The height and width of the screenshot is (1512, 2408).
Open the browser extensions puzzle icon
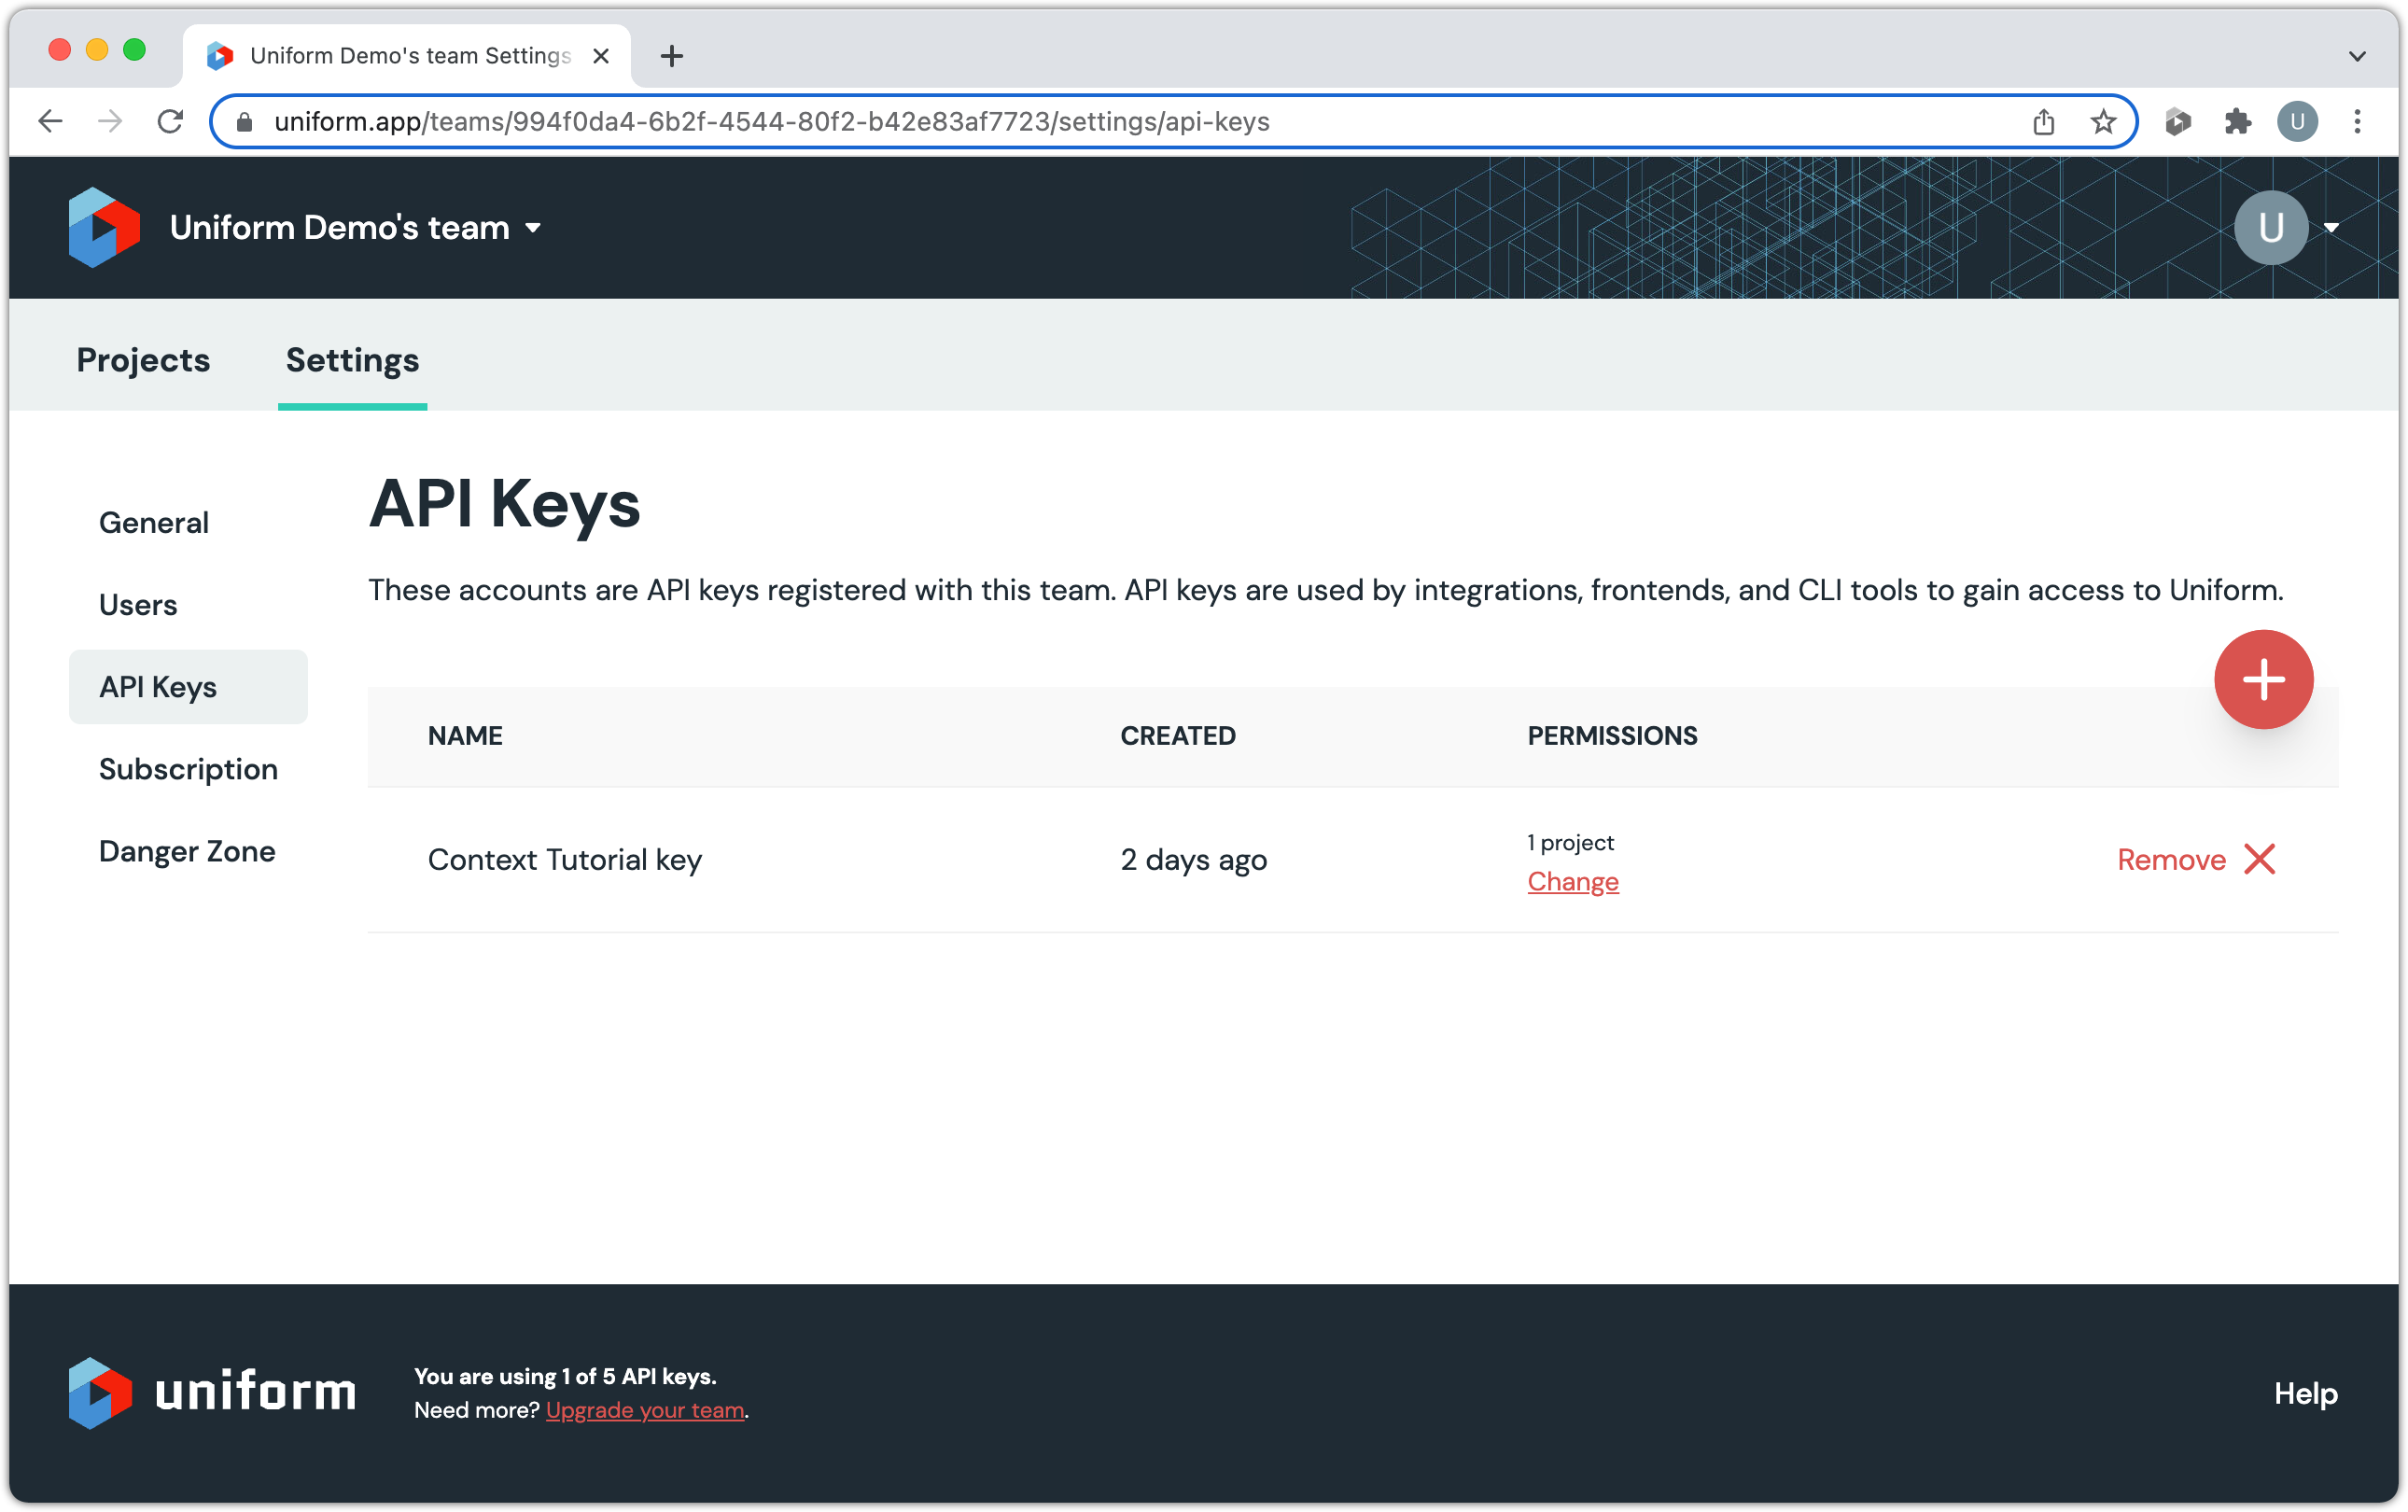(x=2236, y=122)
